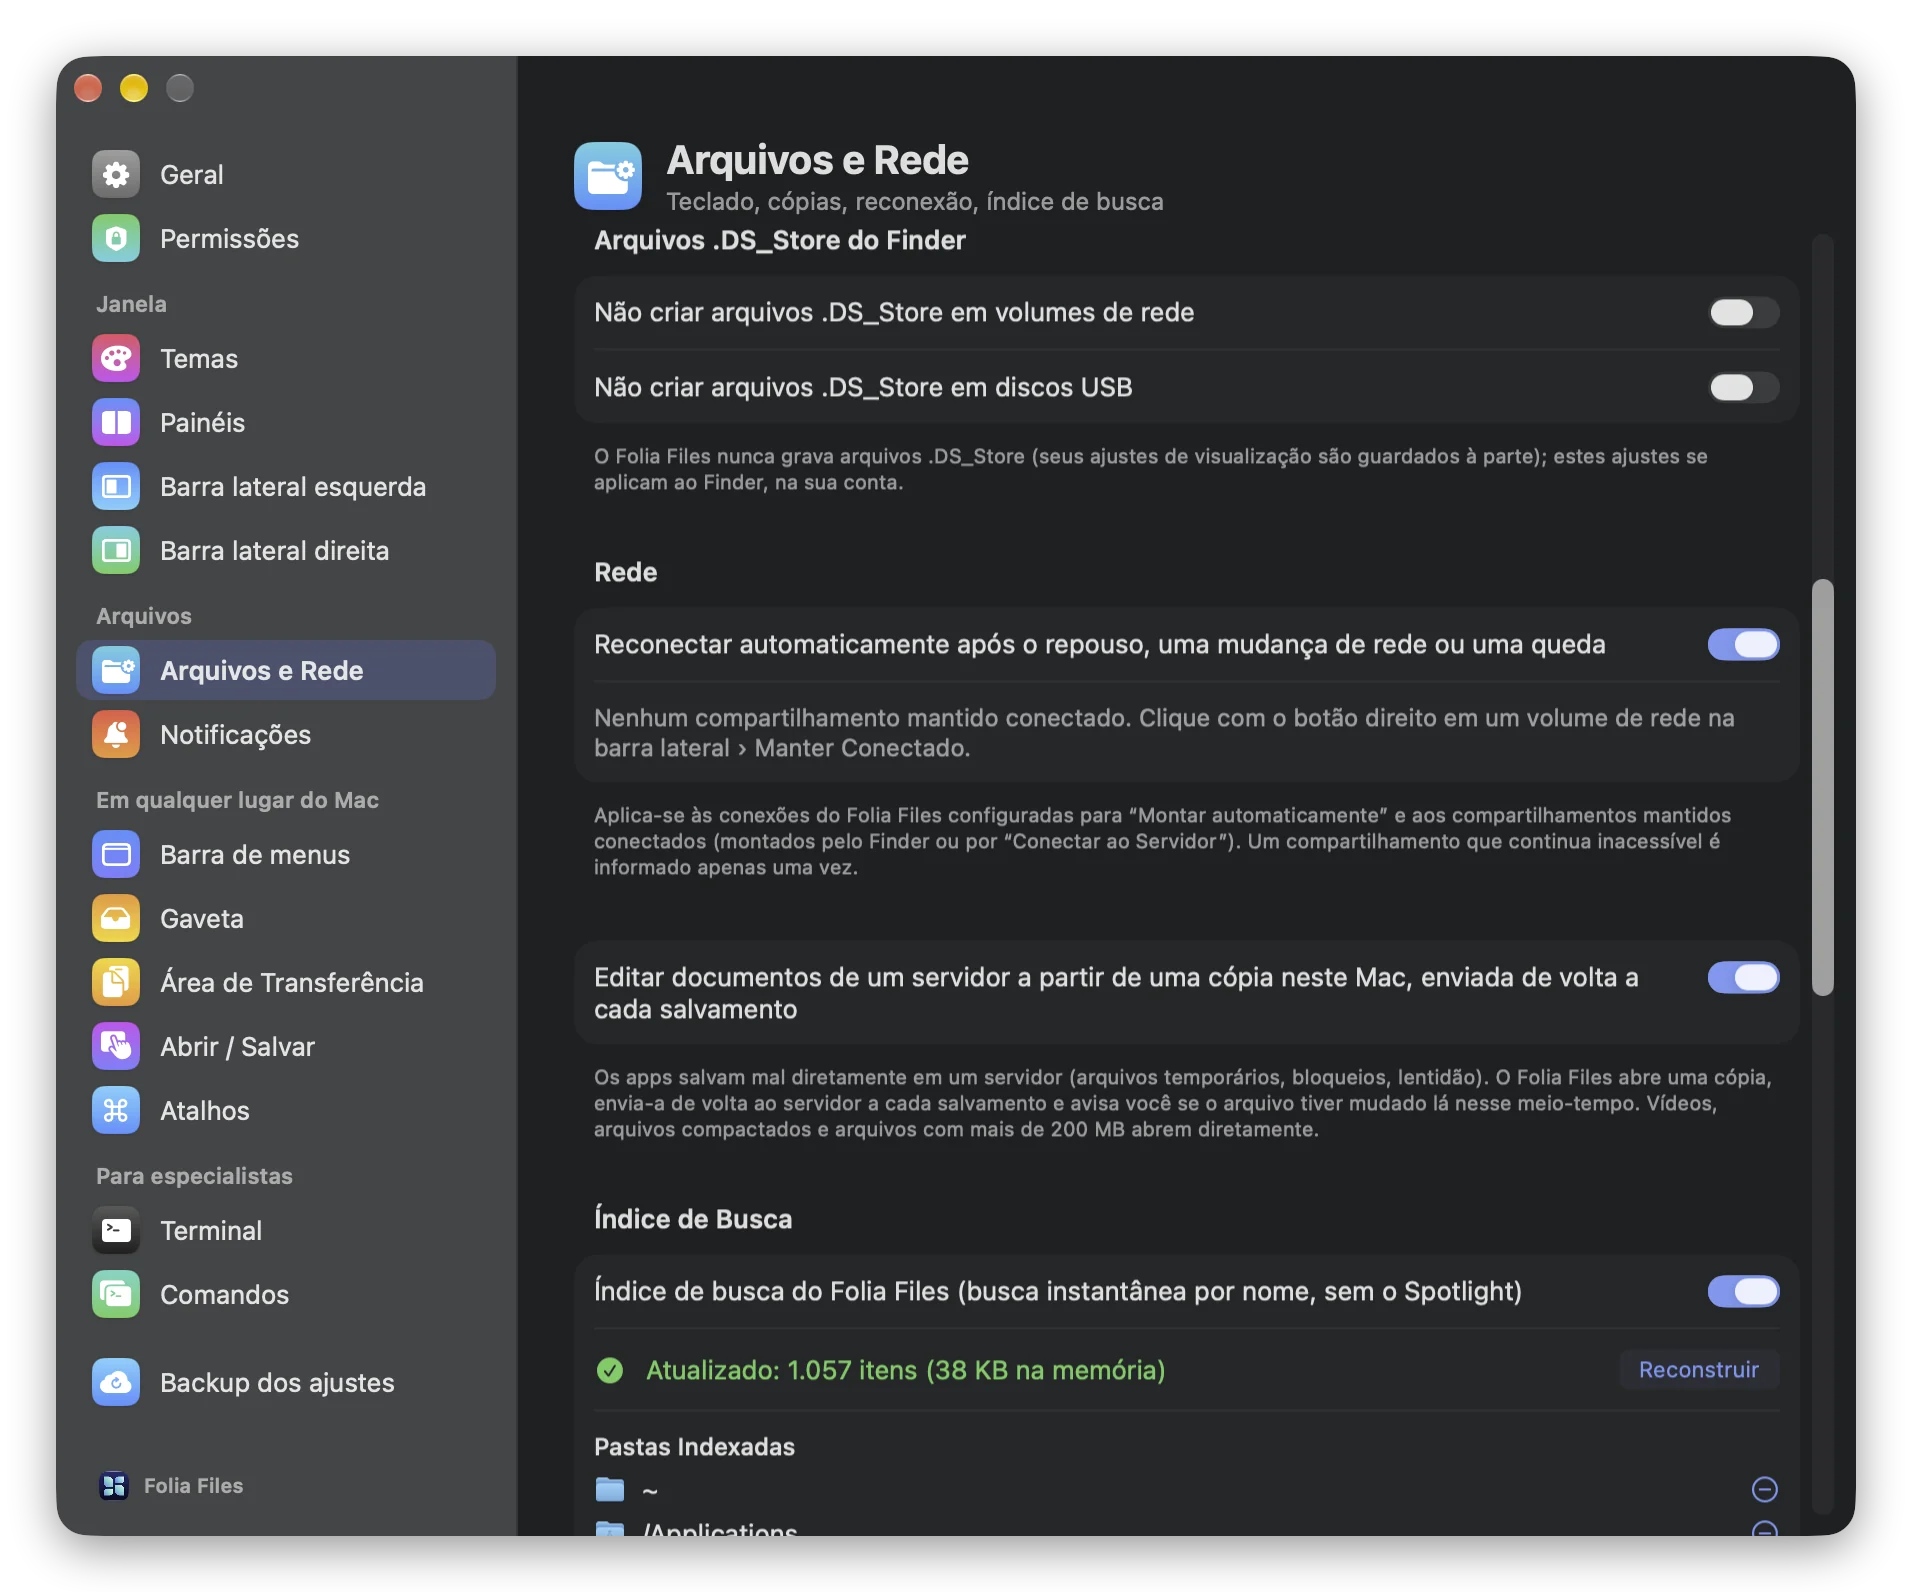The width and height of the screenshot is (1912, 1592).
Task: Select Painéis in the sidebar
Action: 286,423
